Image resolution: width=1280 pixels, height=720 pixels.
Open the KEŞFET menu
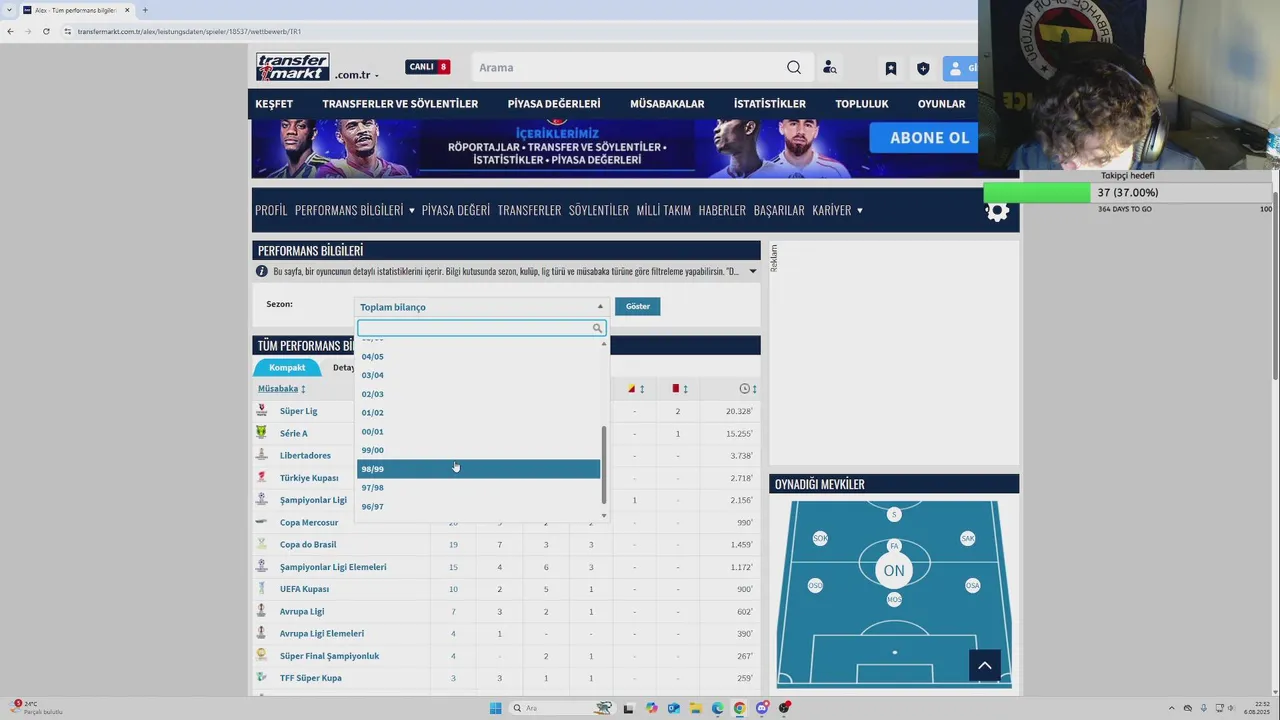click(274, 104)
